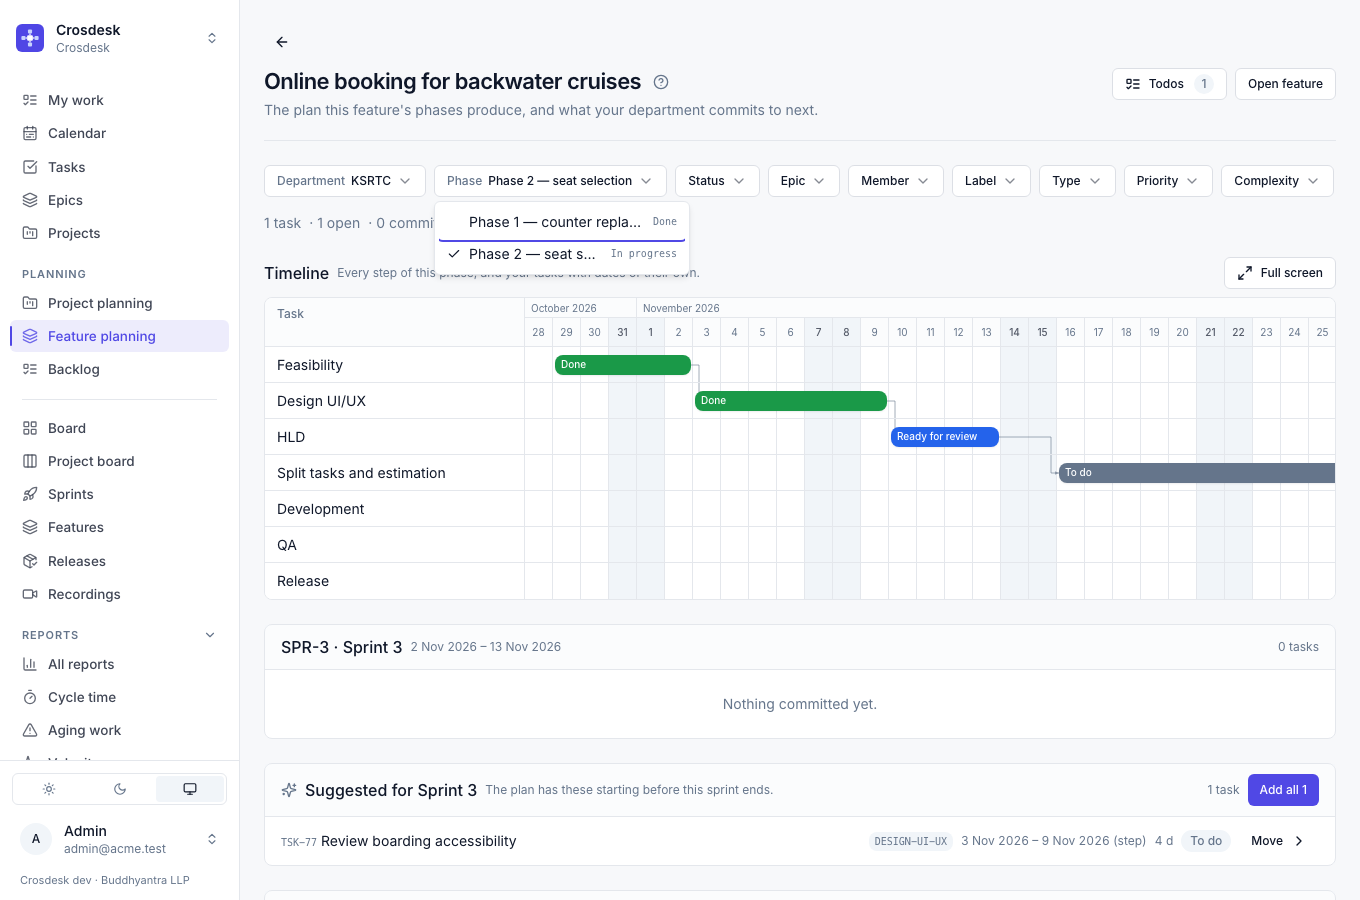Click Add all 1 button
This screenshot has width=1360, height=900.
[x=1283, y=790]
